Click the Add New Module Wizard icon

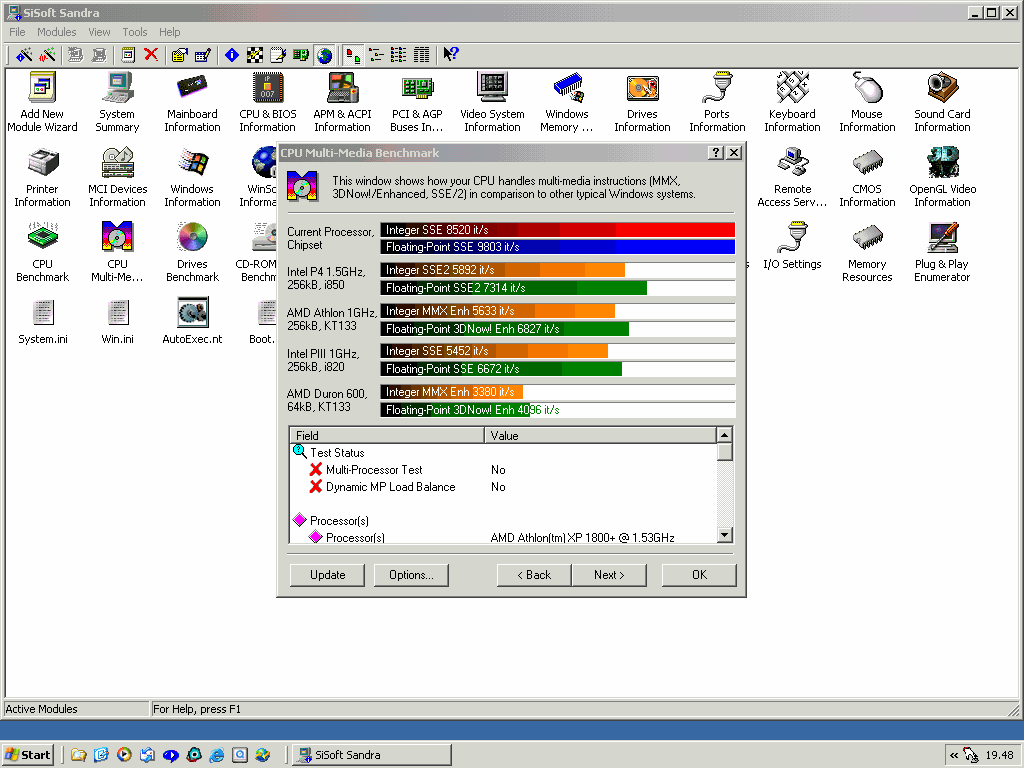click(x=42, y=92)
